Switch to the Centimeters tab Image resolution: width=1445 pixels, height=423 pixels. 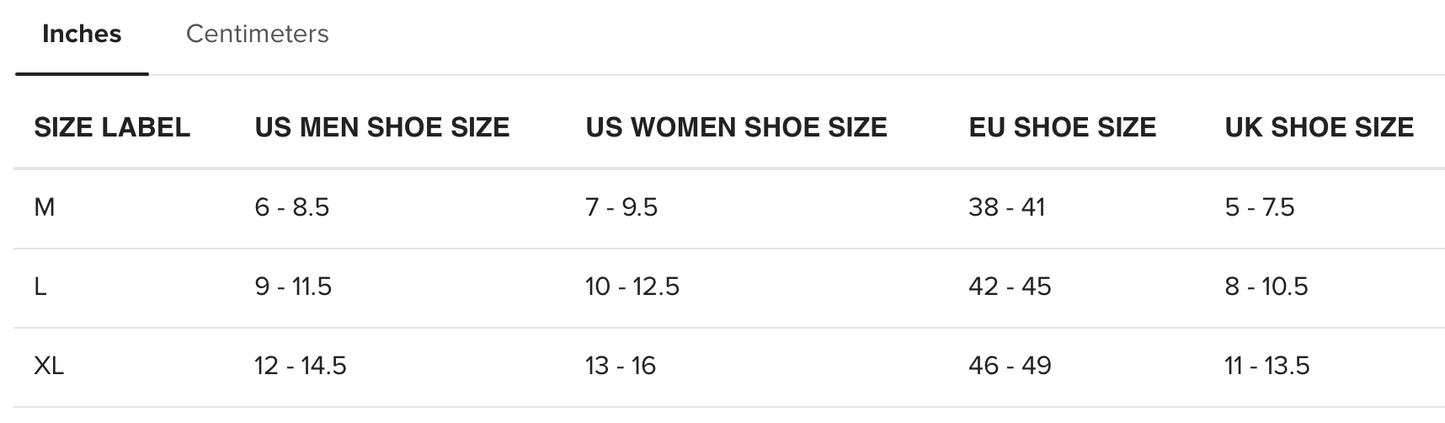click(x=257, y=34)
